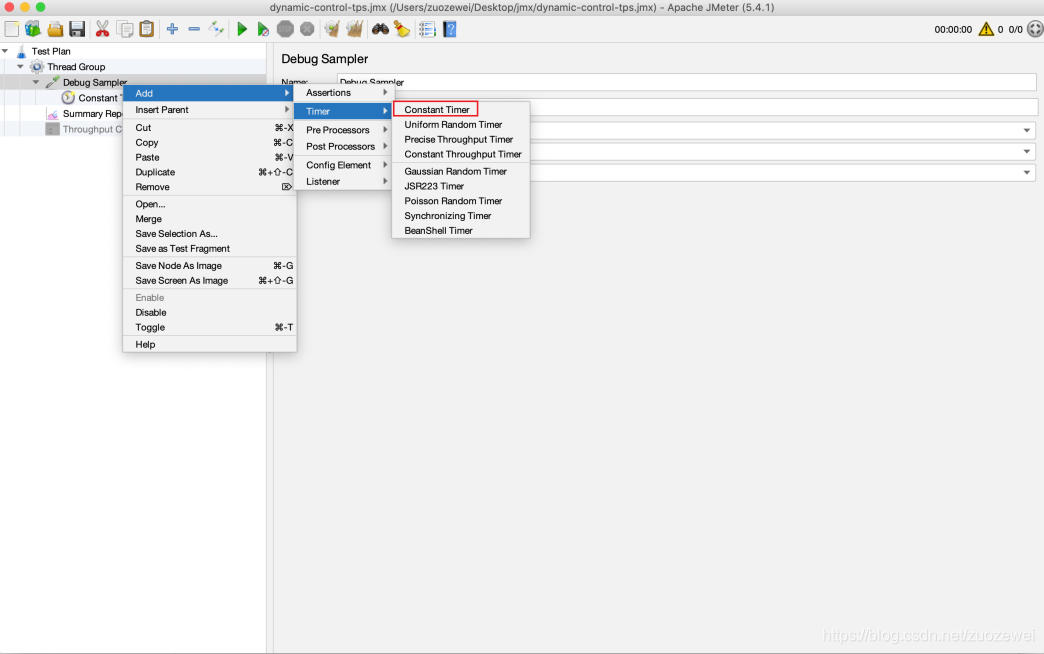
Task: Add a Synchronizing Timer
Action: click(x=461, y=216)
